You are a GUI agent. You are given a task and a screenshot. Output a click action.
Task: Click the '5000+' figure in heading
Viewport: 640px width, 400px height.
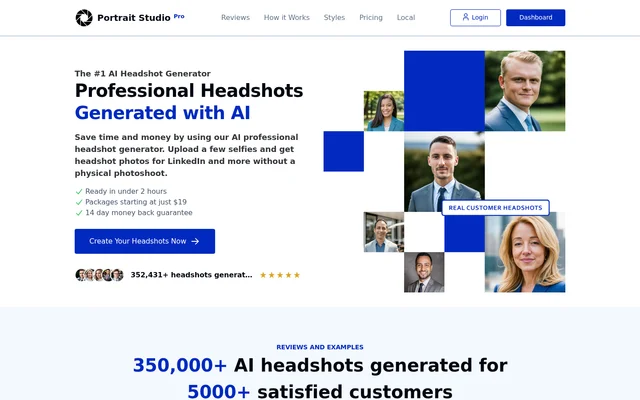[x=218, y=391]
